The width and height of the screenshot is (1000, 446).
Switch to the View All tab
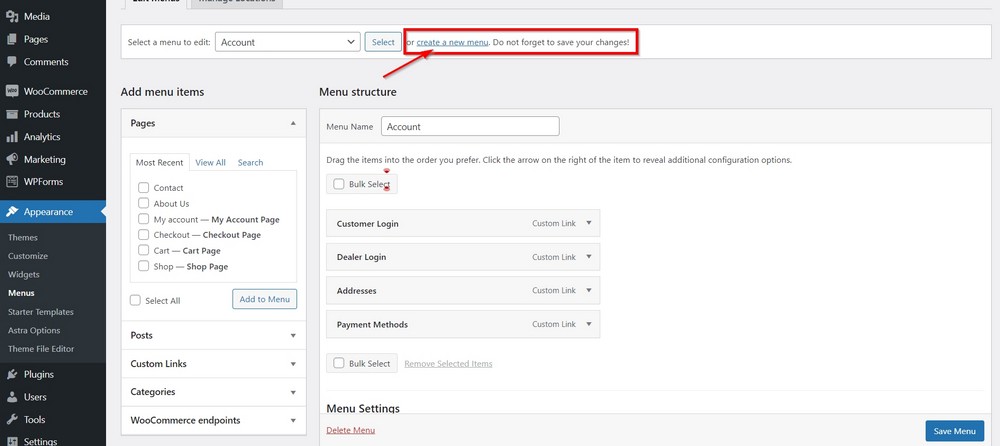210,163
